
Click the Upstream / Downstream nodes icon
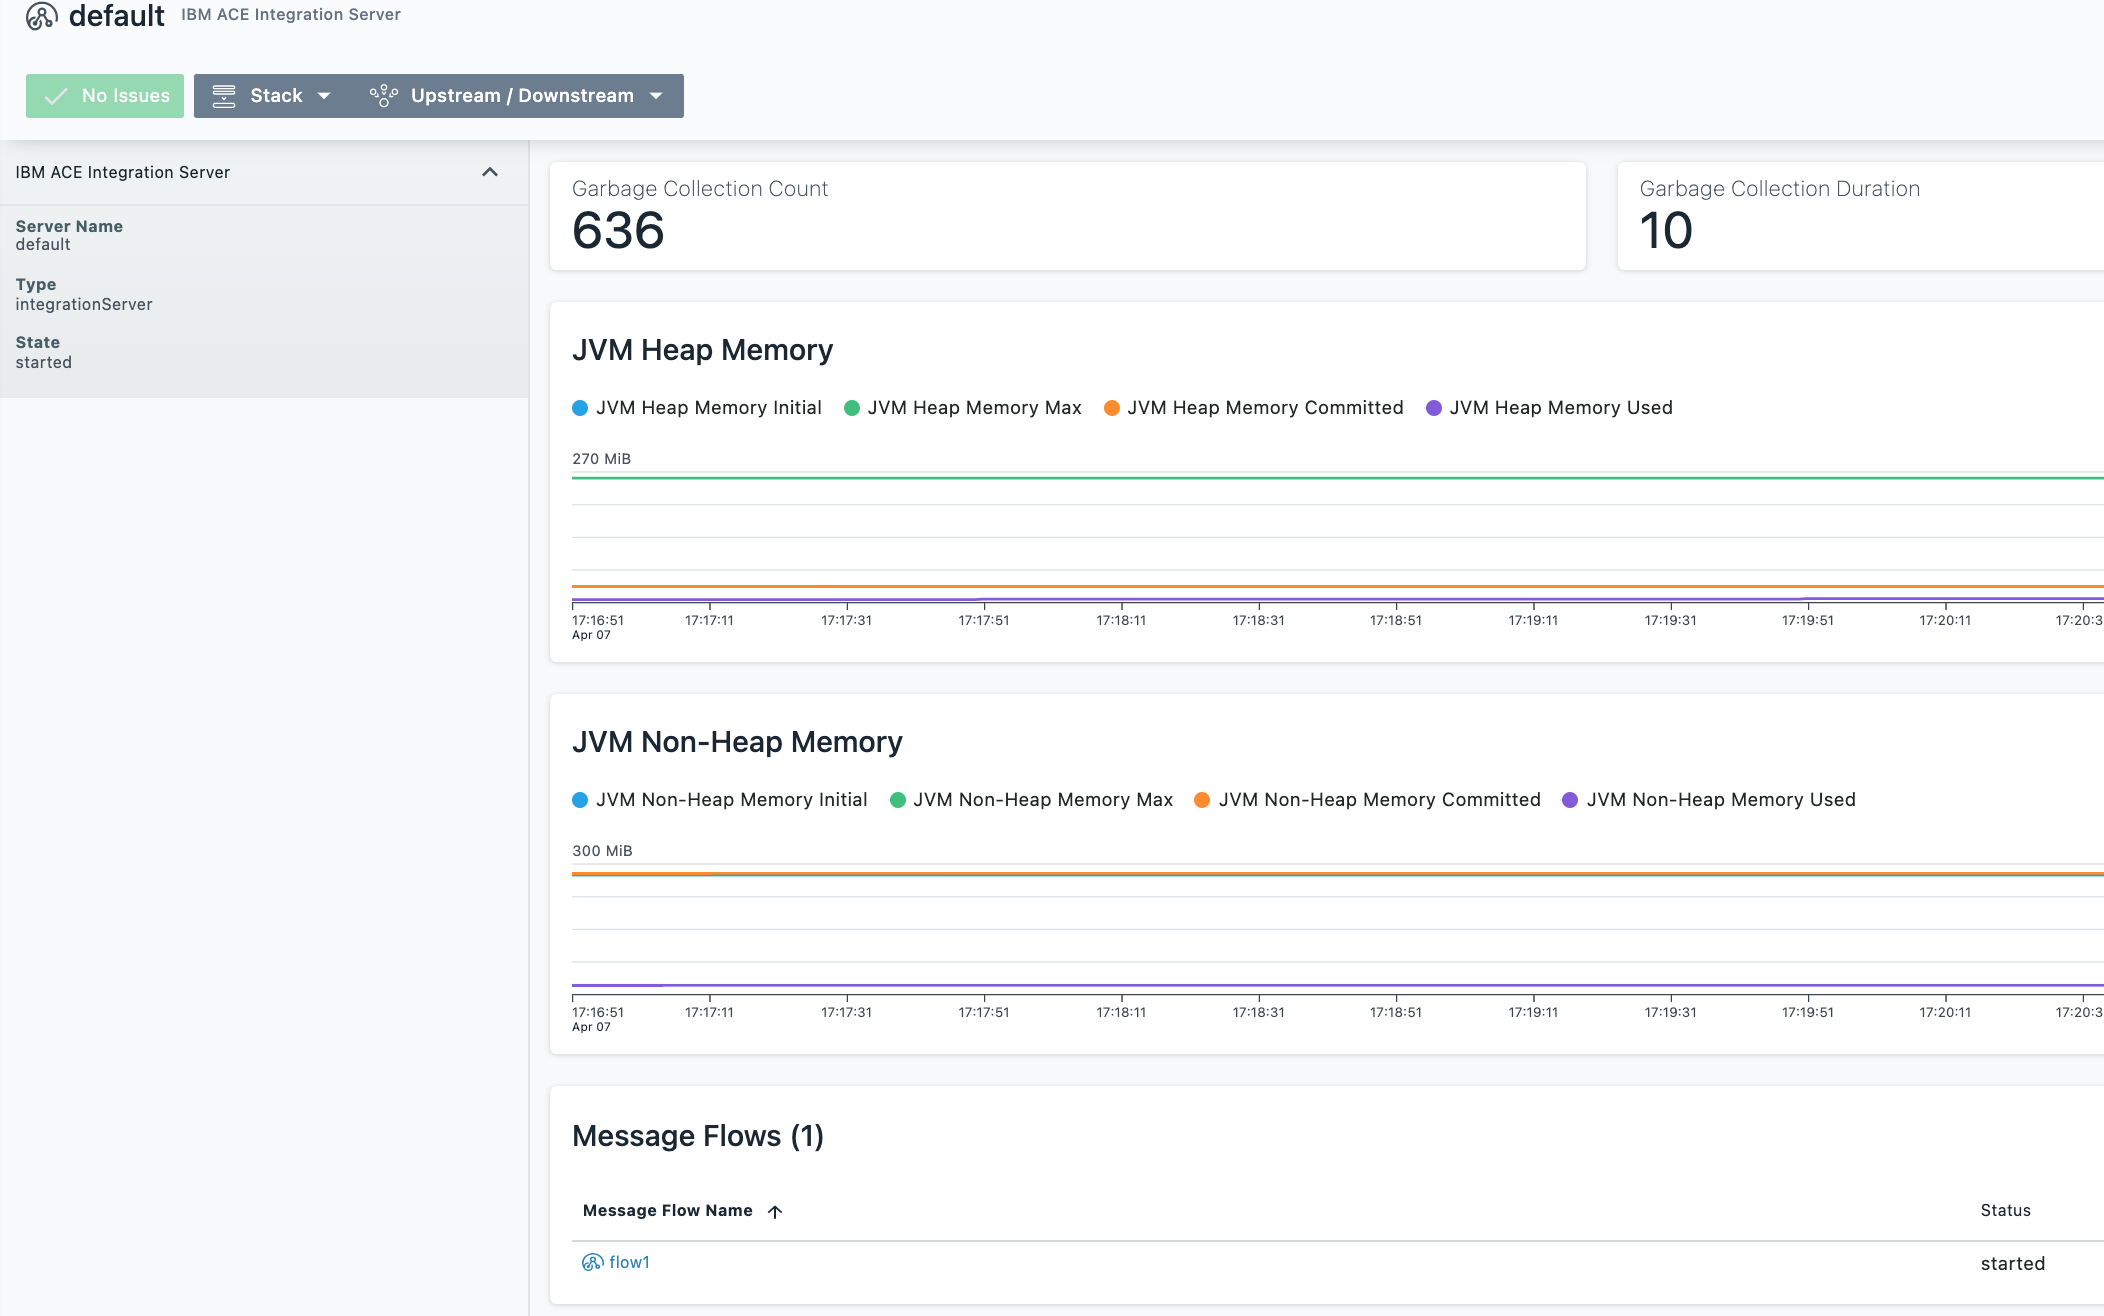click(x=384, y=96)
